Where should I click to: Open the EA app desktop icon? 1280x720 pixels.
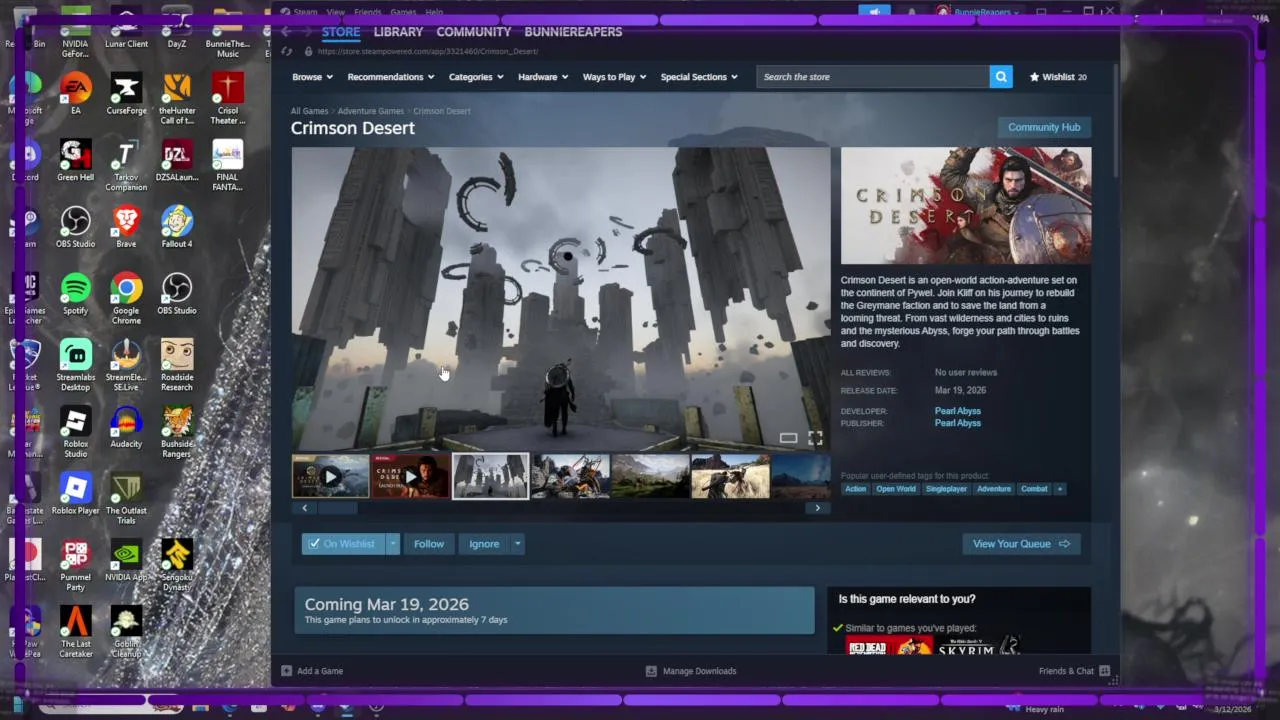pos(75,94)
